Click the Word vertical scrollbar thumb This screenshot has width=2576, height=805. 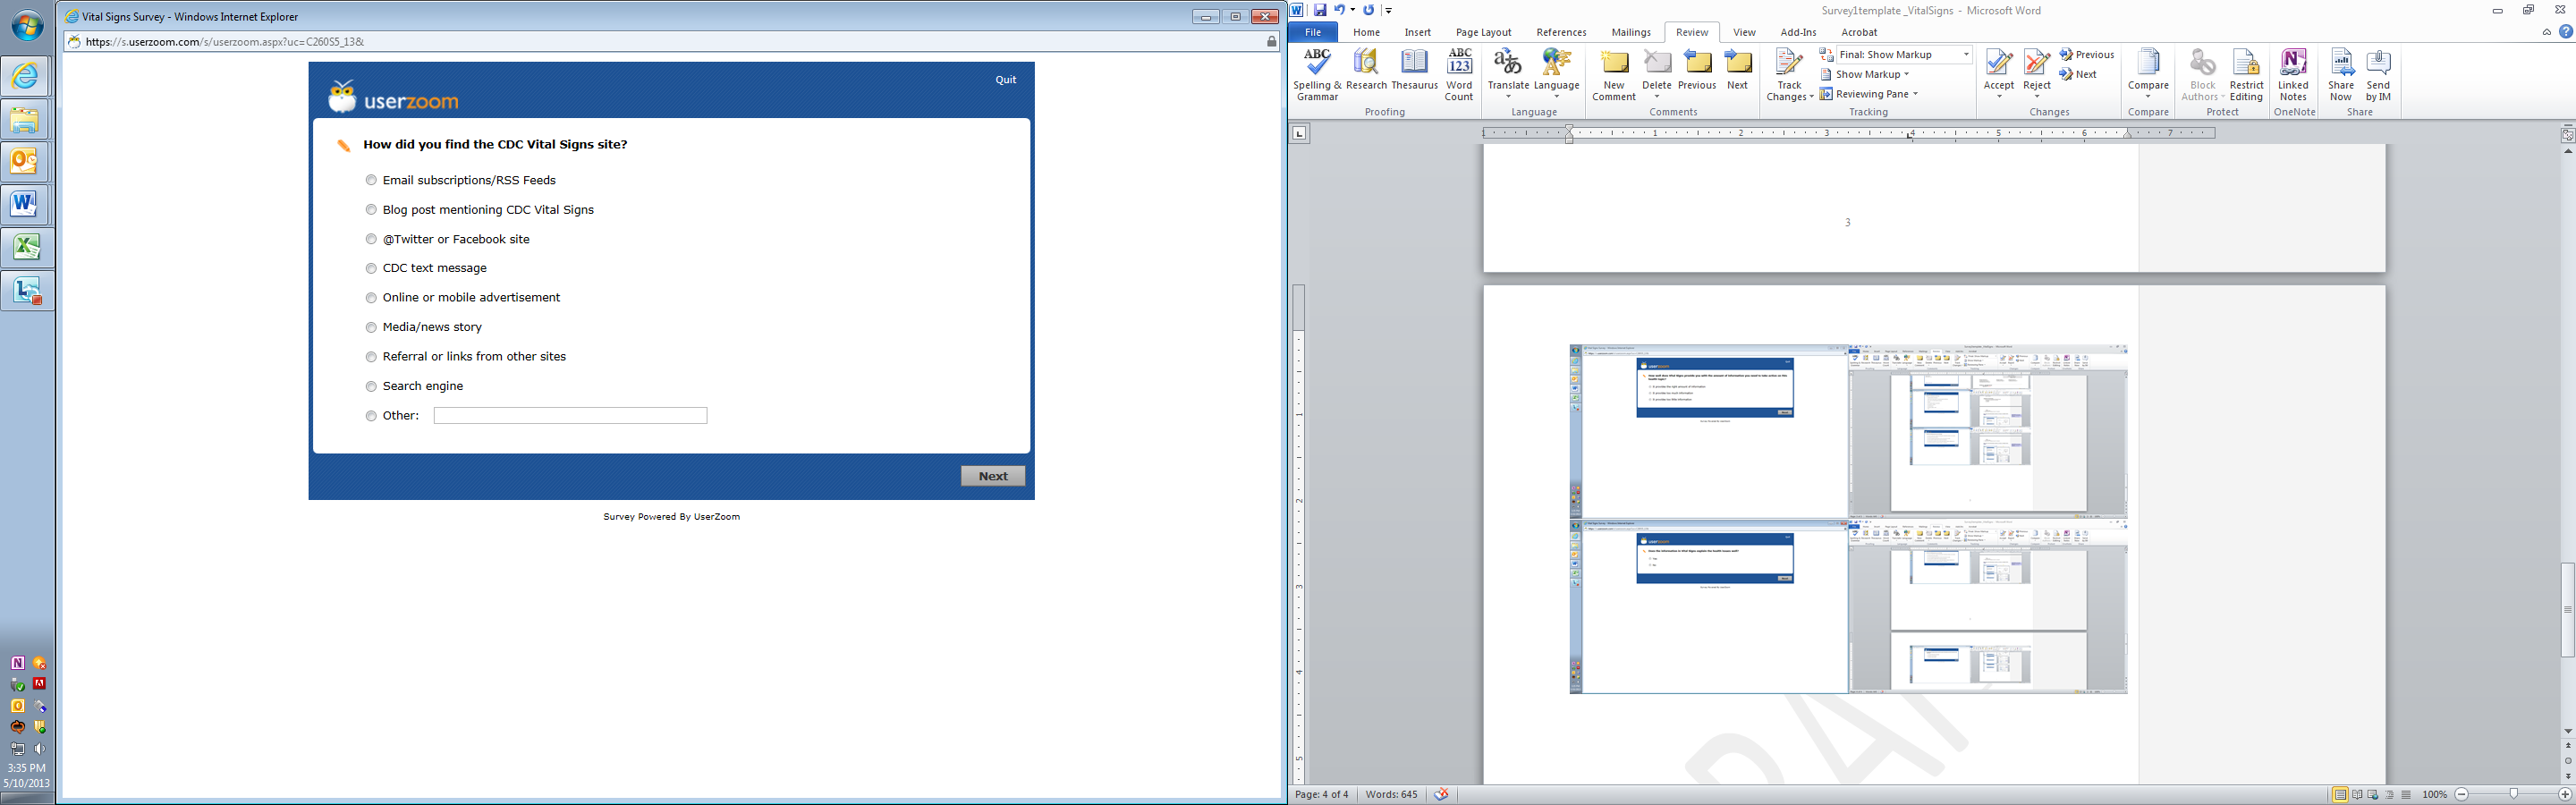(x=2567, y=610)
